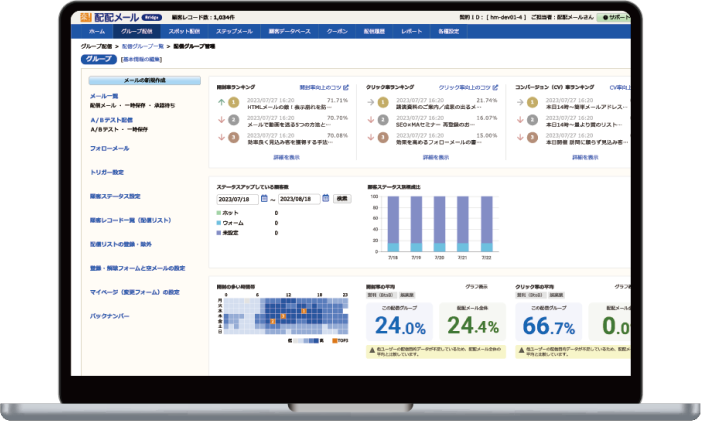
Task: Click the start date field 2023/07/18
Action: tap(237, 198)
